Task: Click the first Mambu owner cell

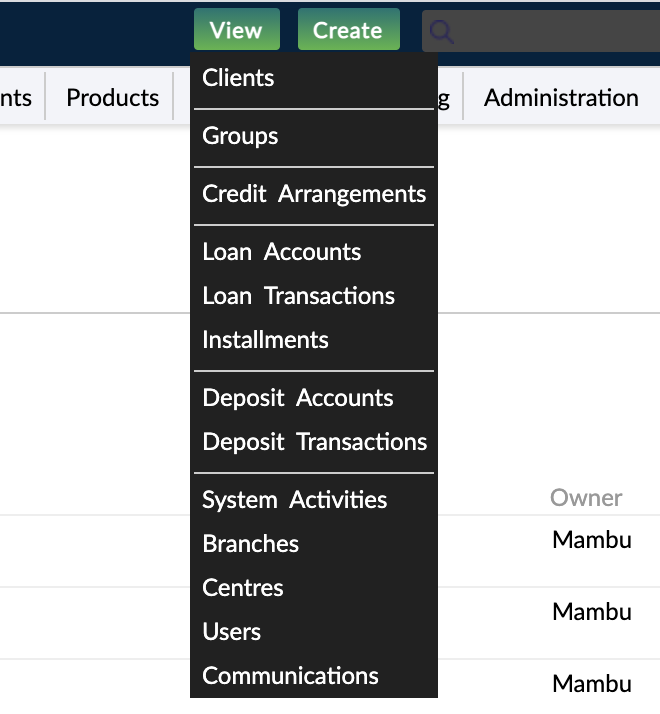Action: [592, 540]
